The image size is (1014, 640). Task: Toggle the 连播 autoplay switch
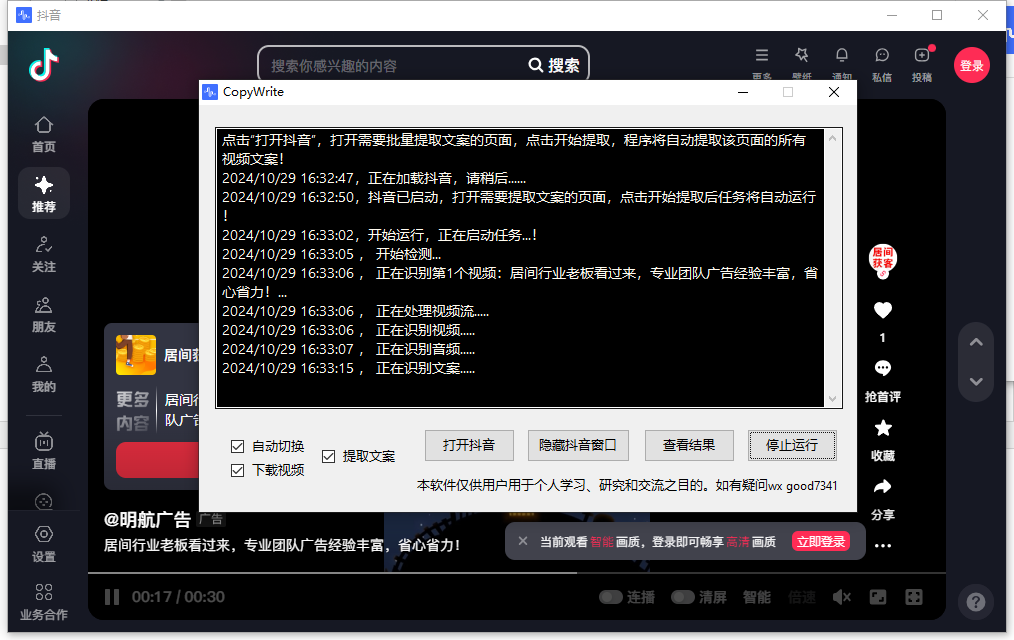610,597
